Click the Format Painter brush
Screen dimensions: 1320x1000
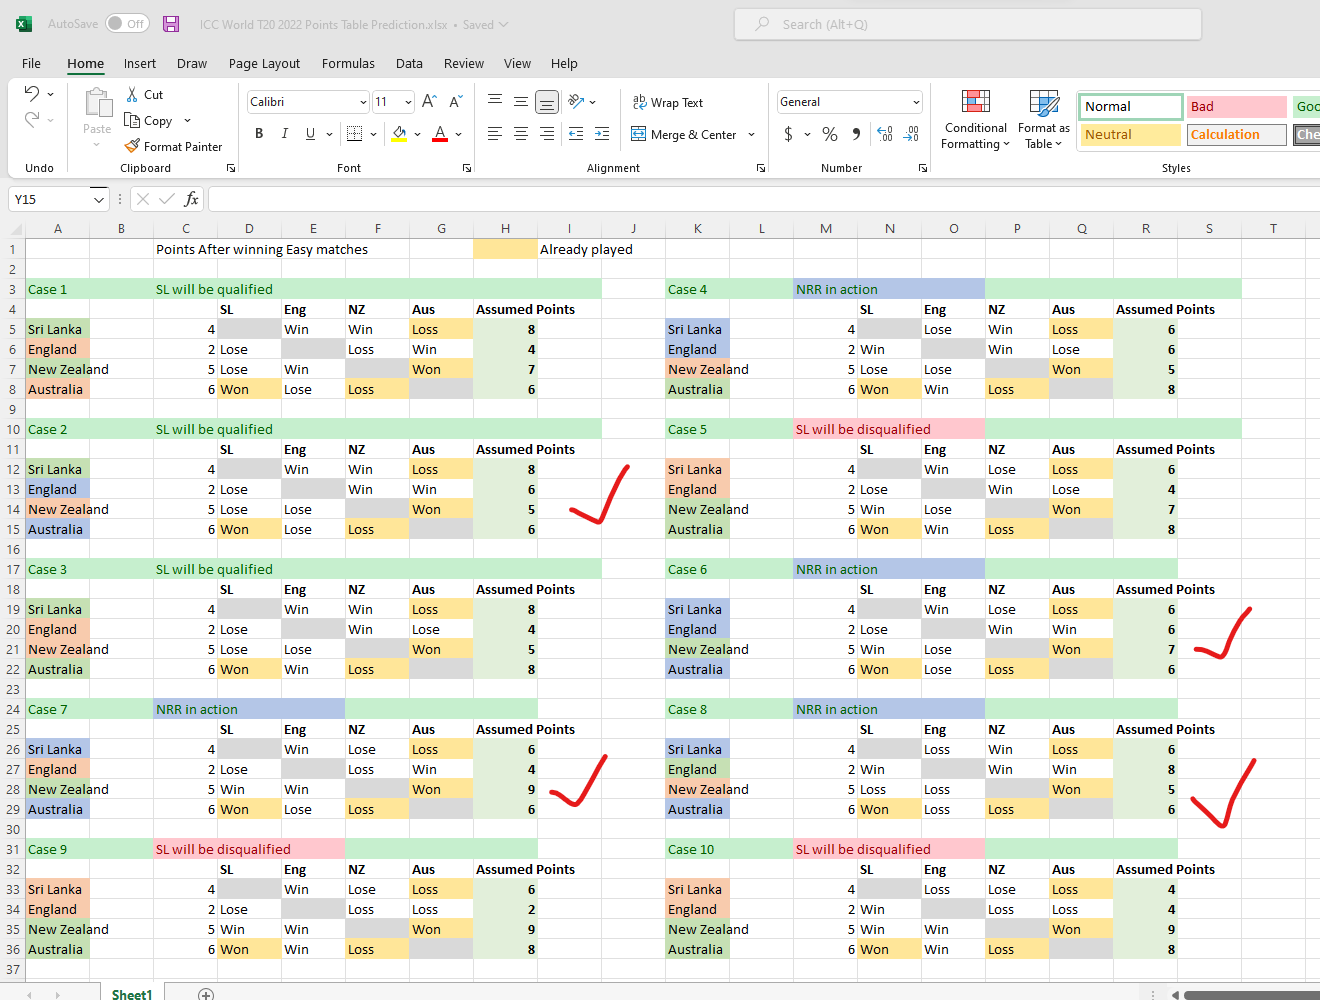click(x=132, y=146)
